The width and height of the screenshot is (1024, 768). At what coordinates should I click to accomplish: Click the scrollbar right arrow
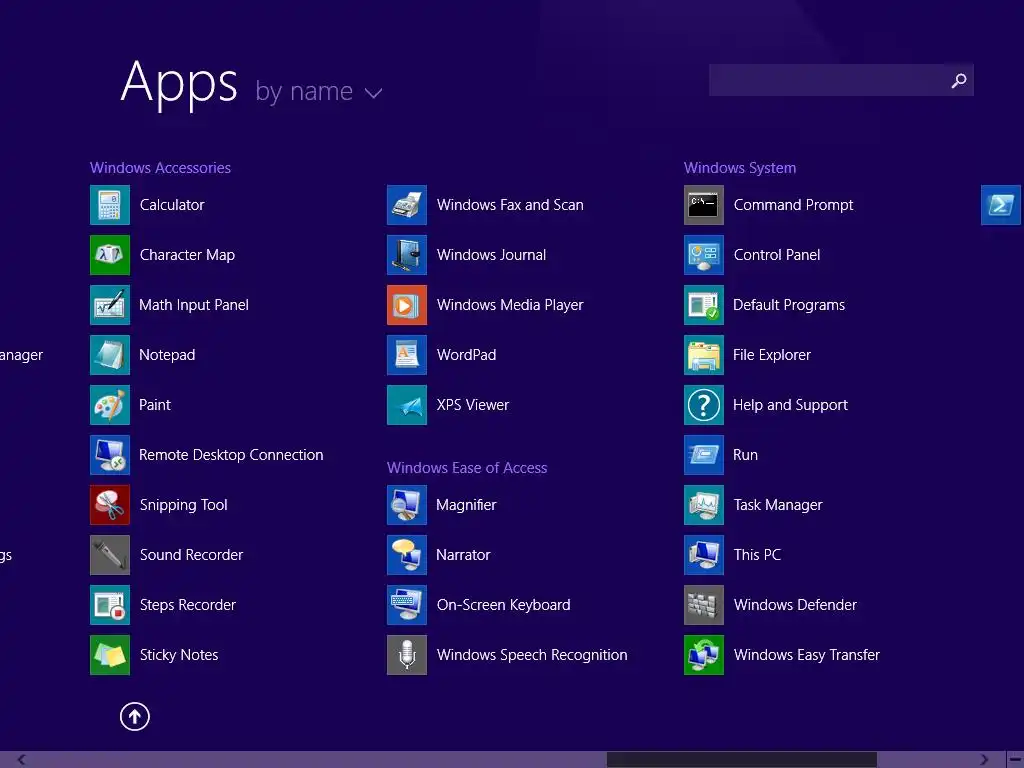984,760
